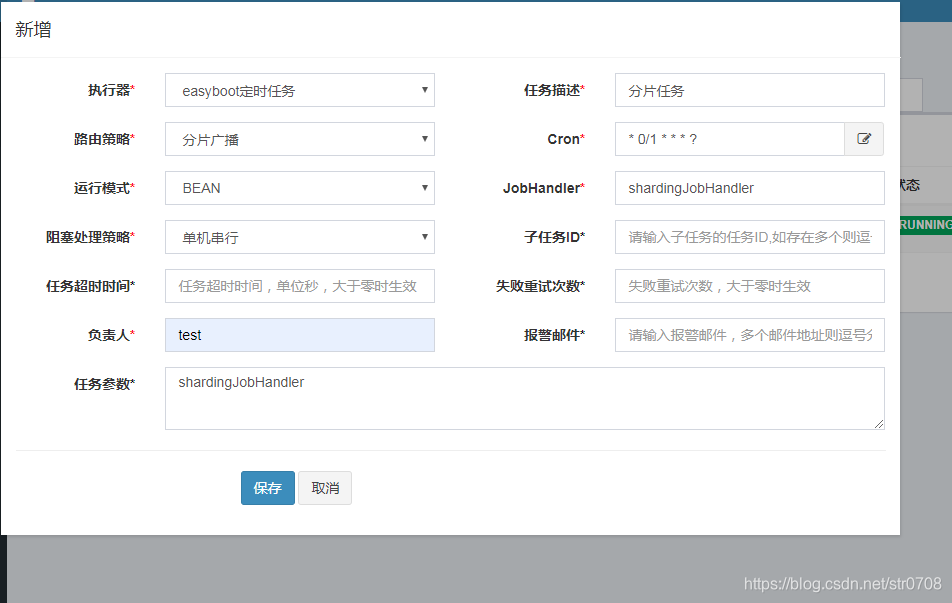Click the 任务参数 textarea resize handle

click(879, 424)
